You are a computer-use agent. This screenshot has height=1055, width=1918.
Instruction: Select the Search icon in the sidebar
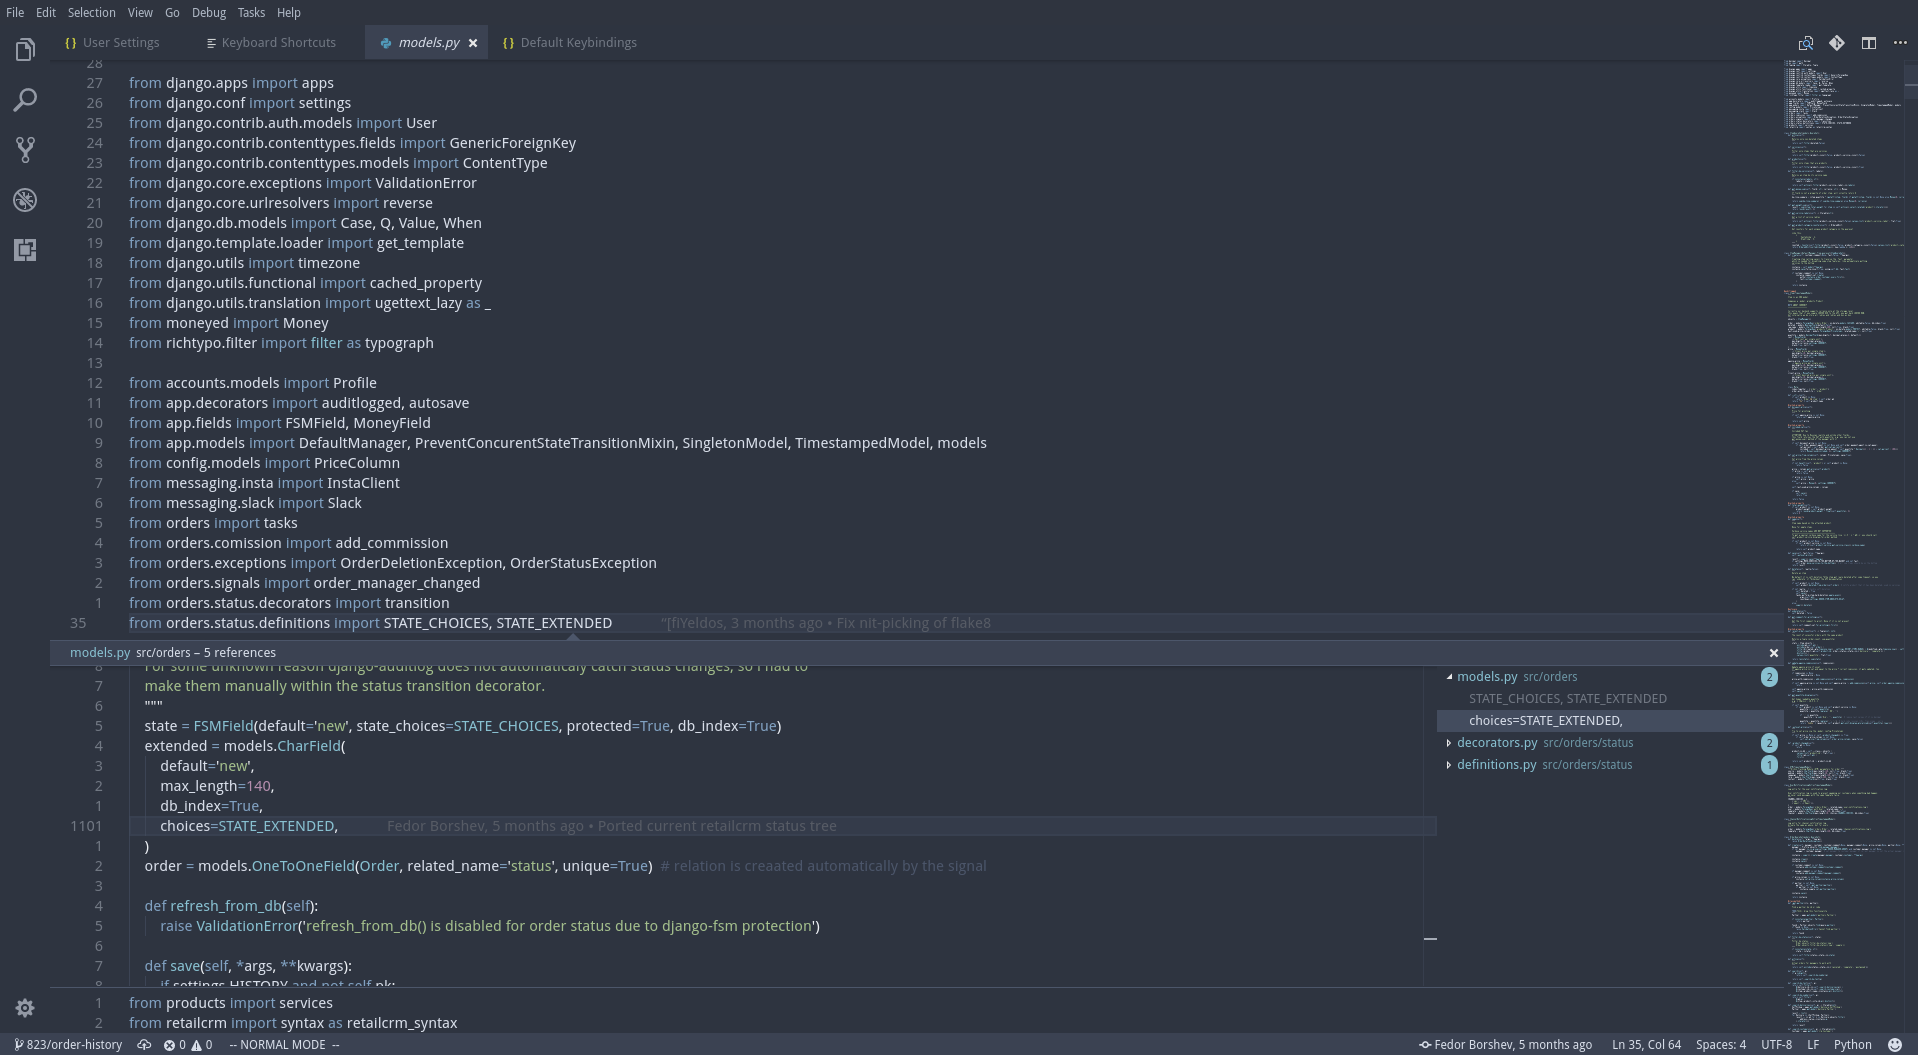[x=25, y=100]
